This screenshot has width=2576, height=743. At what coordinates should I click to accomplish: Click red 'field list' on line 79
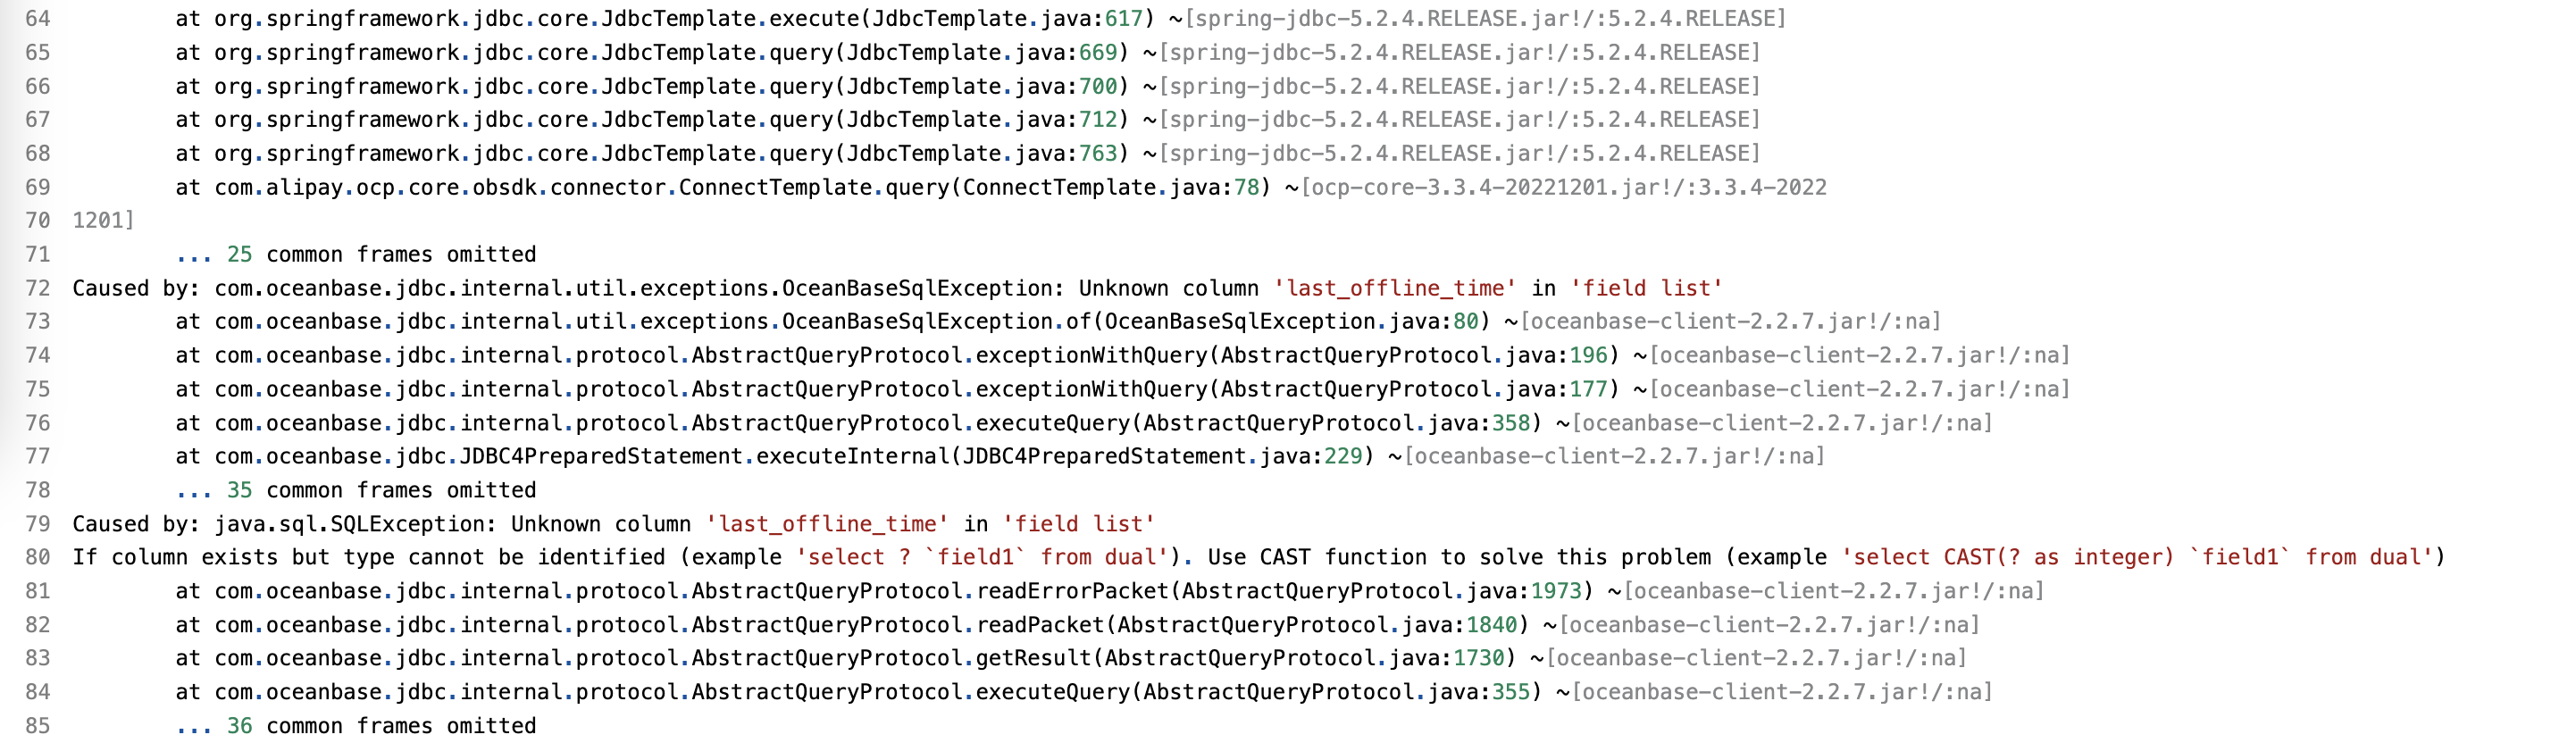pos(1079,524)
